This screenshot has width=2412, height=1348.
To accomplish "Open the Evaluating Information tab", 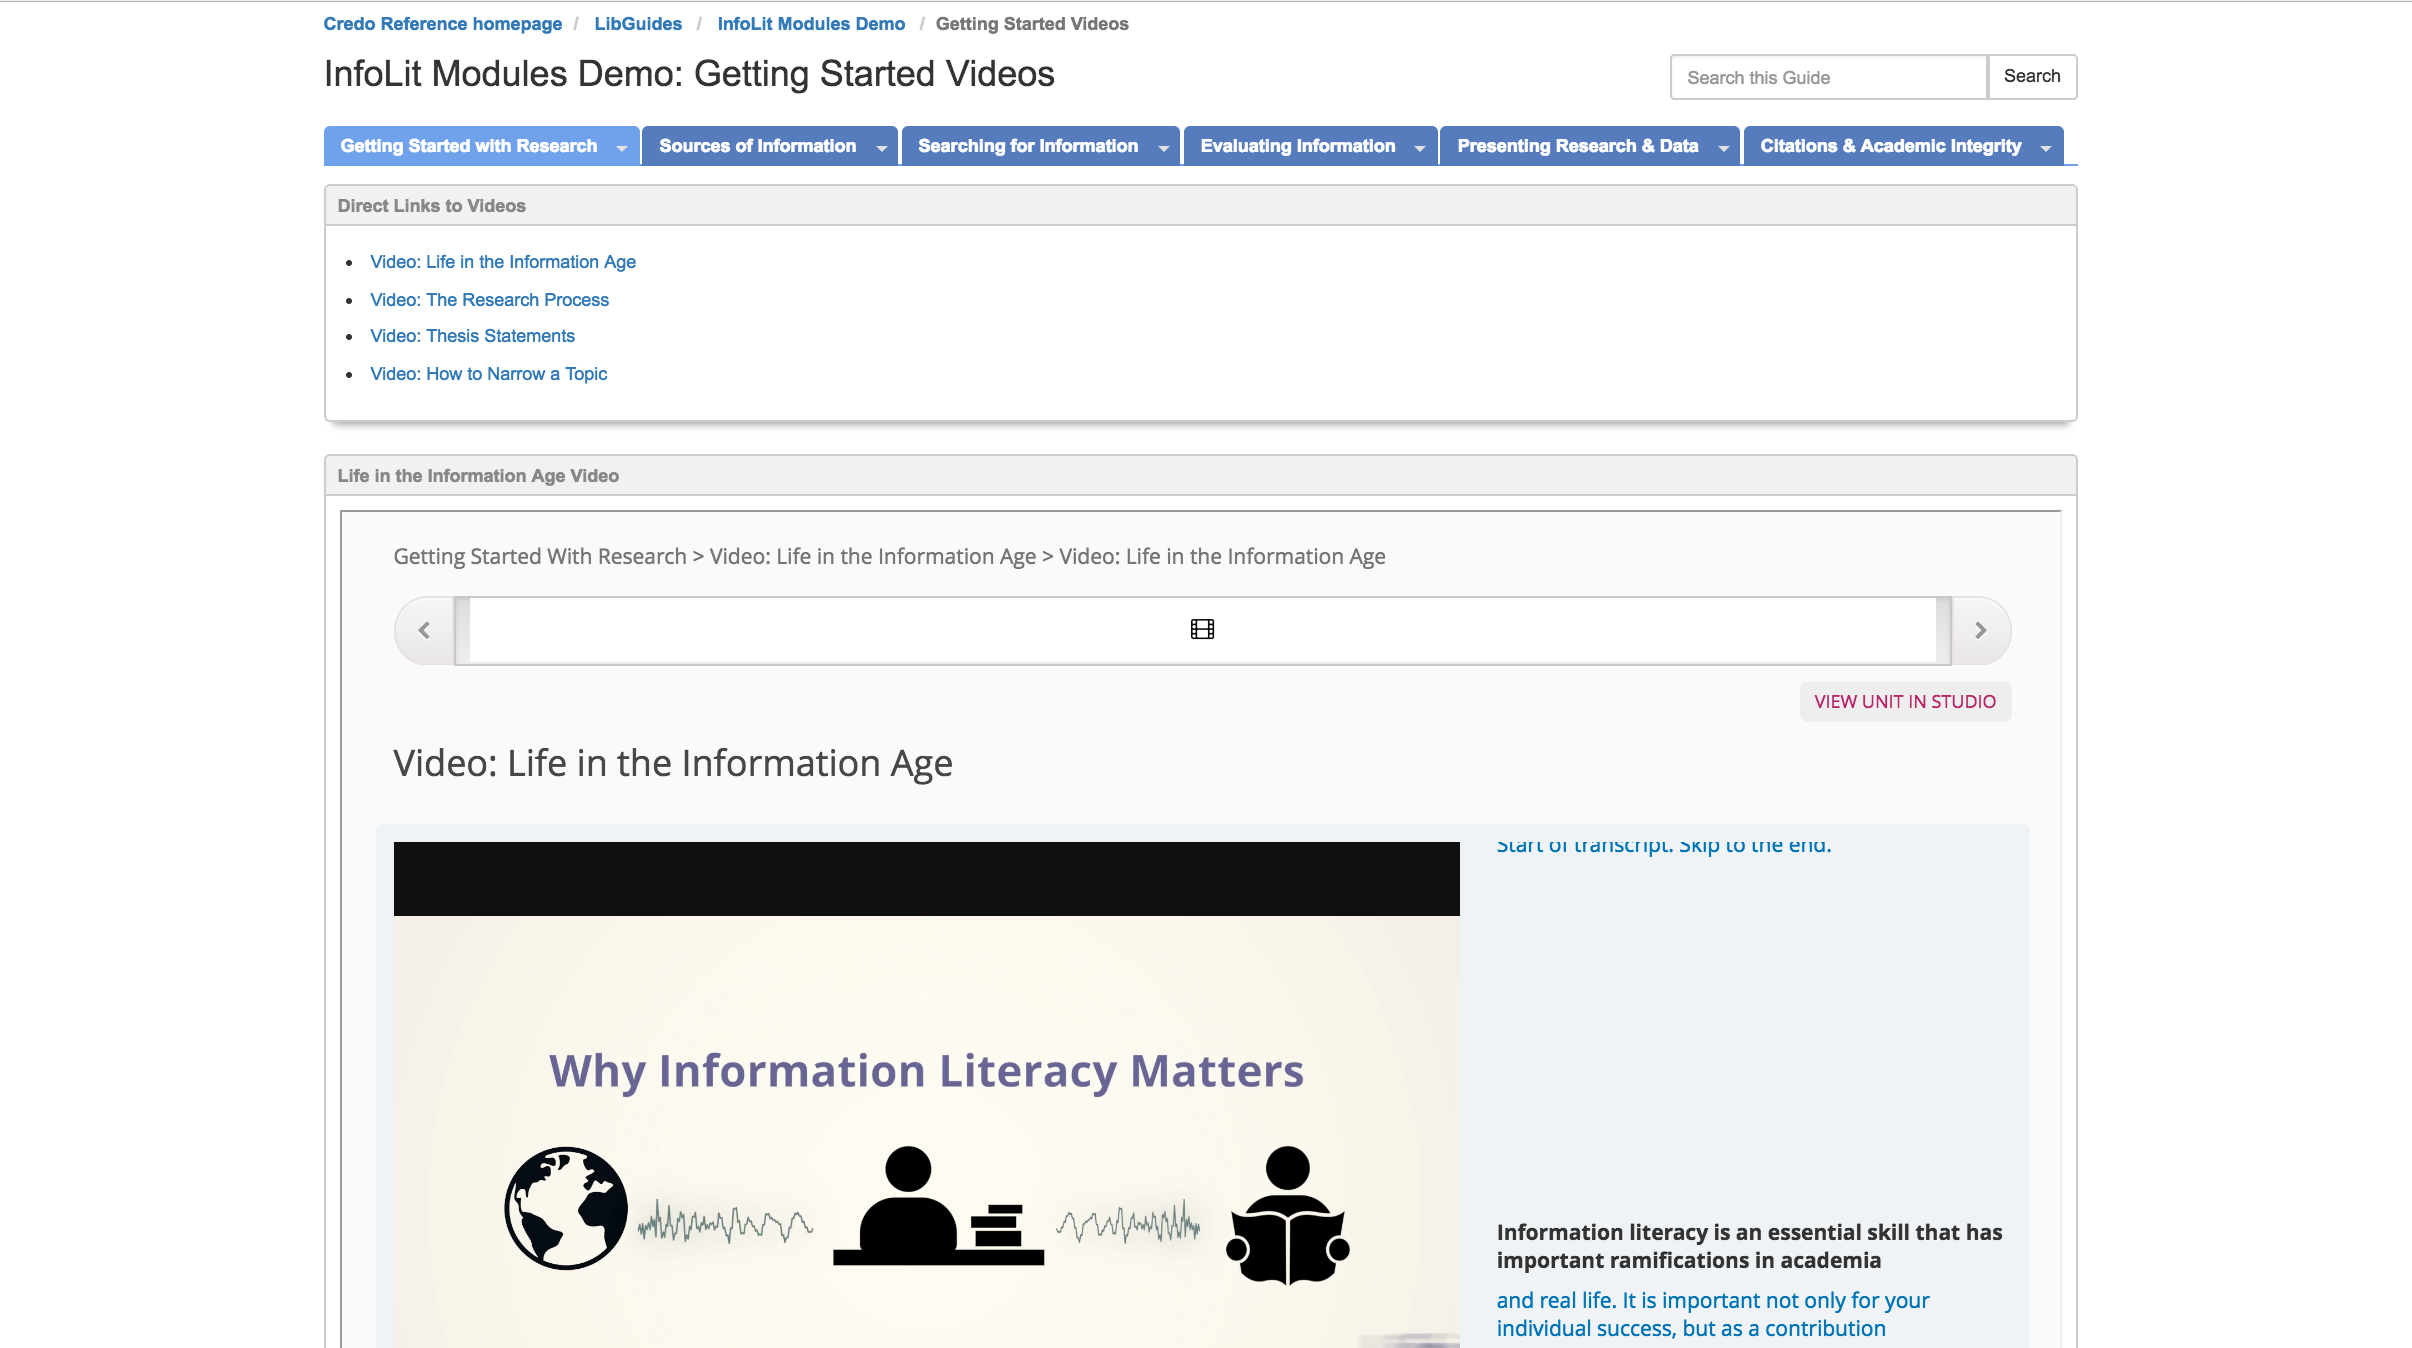I will tap(1297, 146).
